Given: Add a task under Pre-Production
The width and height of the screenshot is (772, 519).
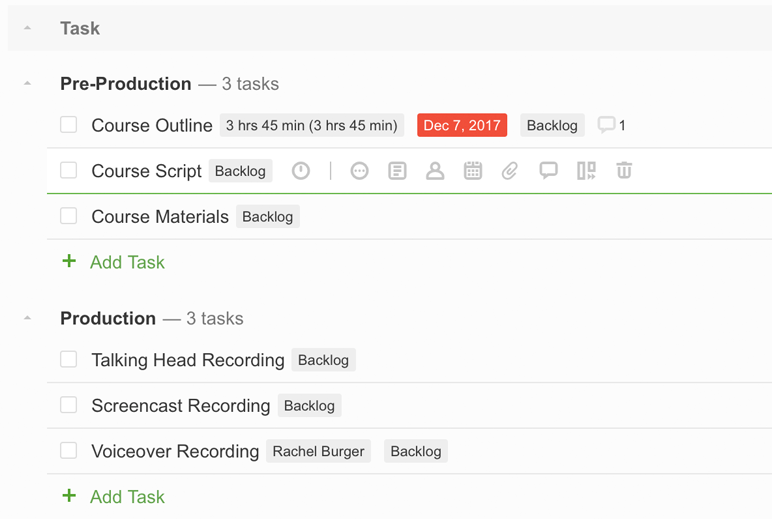Looking at the screenshot, I should [x=127, y=262].
